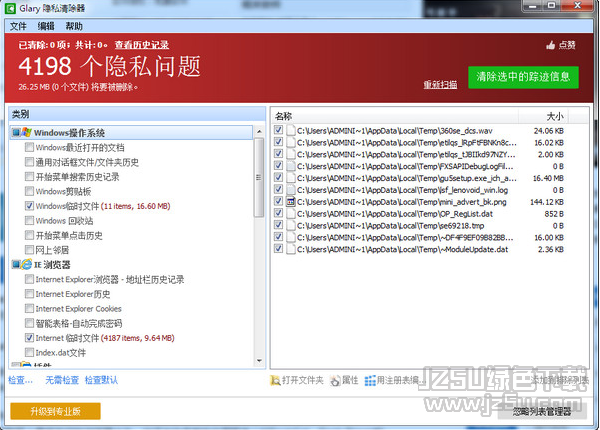
Task: Click the 用注册表编辑 registry icon
Action: [x=370, y=380]
